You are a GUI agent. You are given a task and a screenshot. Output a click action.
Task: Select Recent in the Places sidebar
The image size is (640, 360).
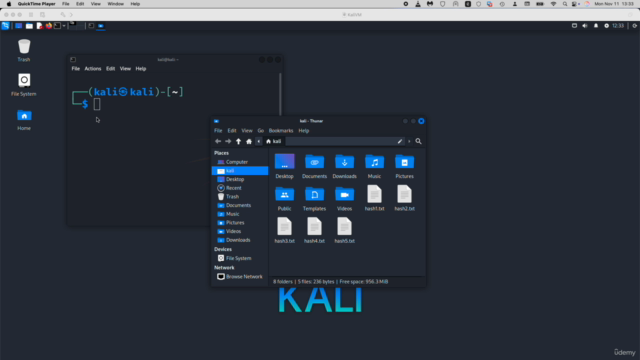coord(240,188)
